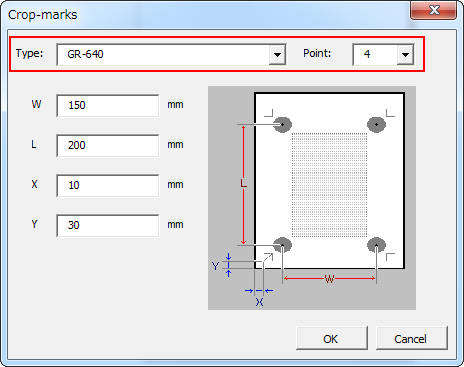
Task: Confirm the crop-marks settings with OK
Action: click(x=332, y=338)
